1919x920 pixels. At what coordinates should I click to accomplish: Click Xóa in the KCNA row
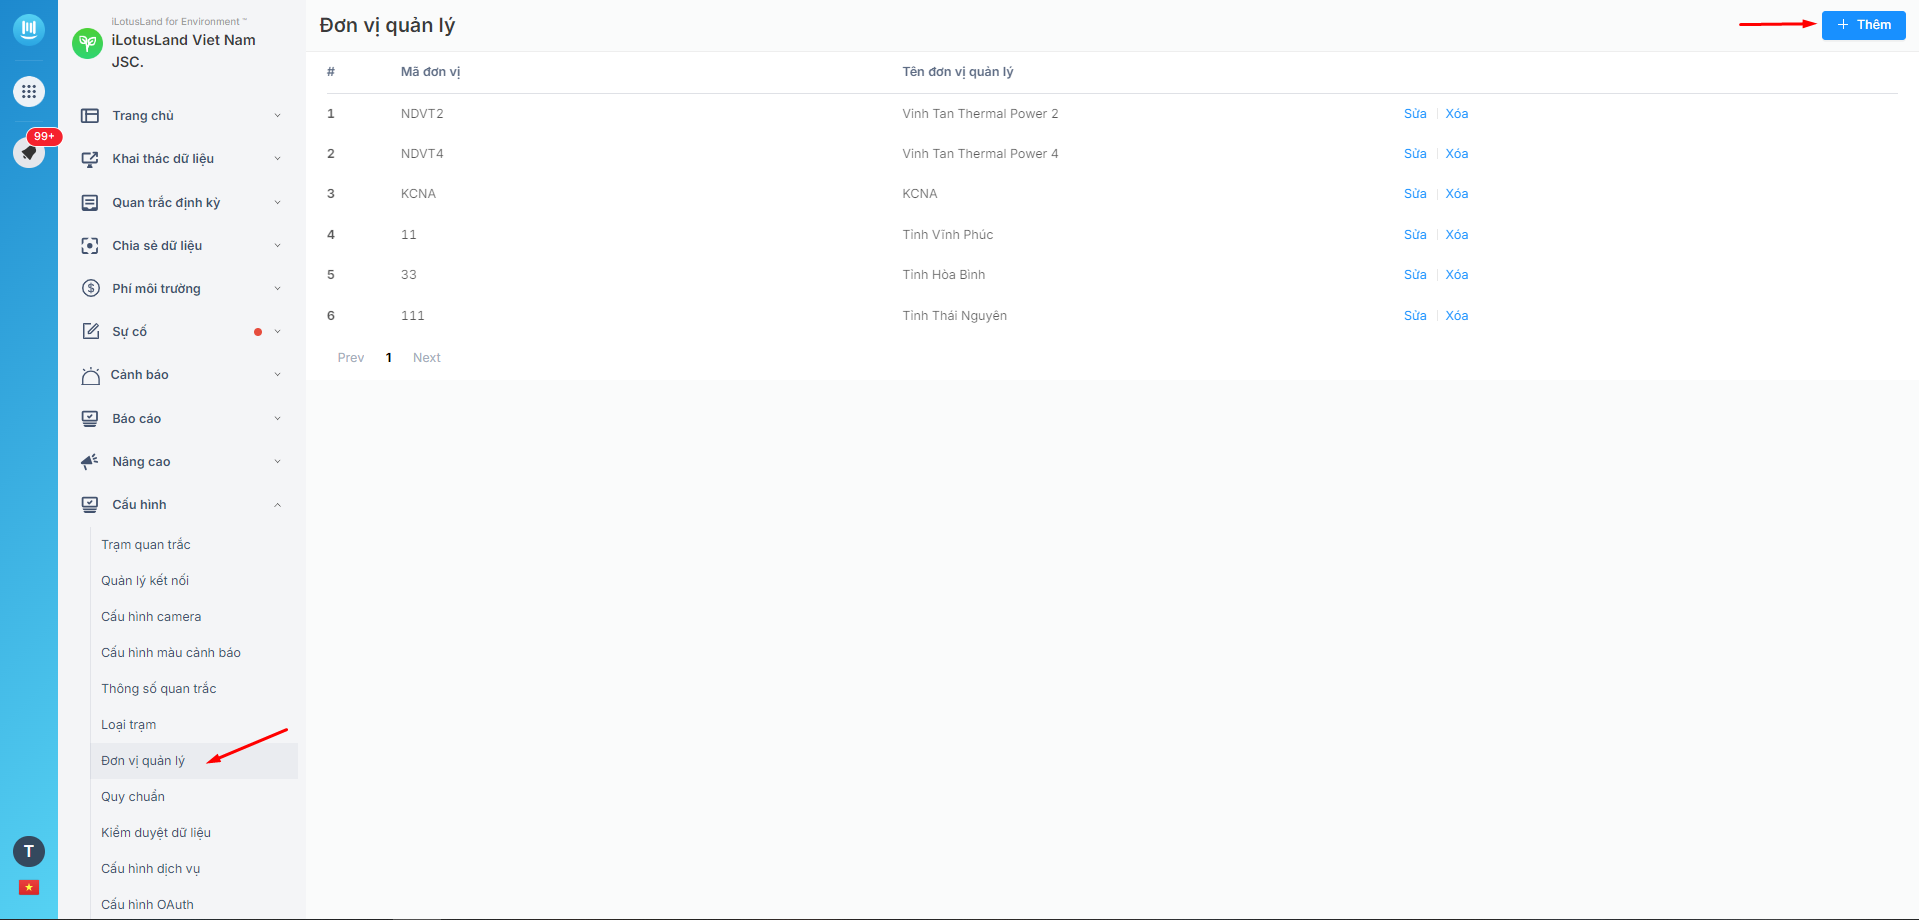1457,194
